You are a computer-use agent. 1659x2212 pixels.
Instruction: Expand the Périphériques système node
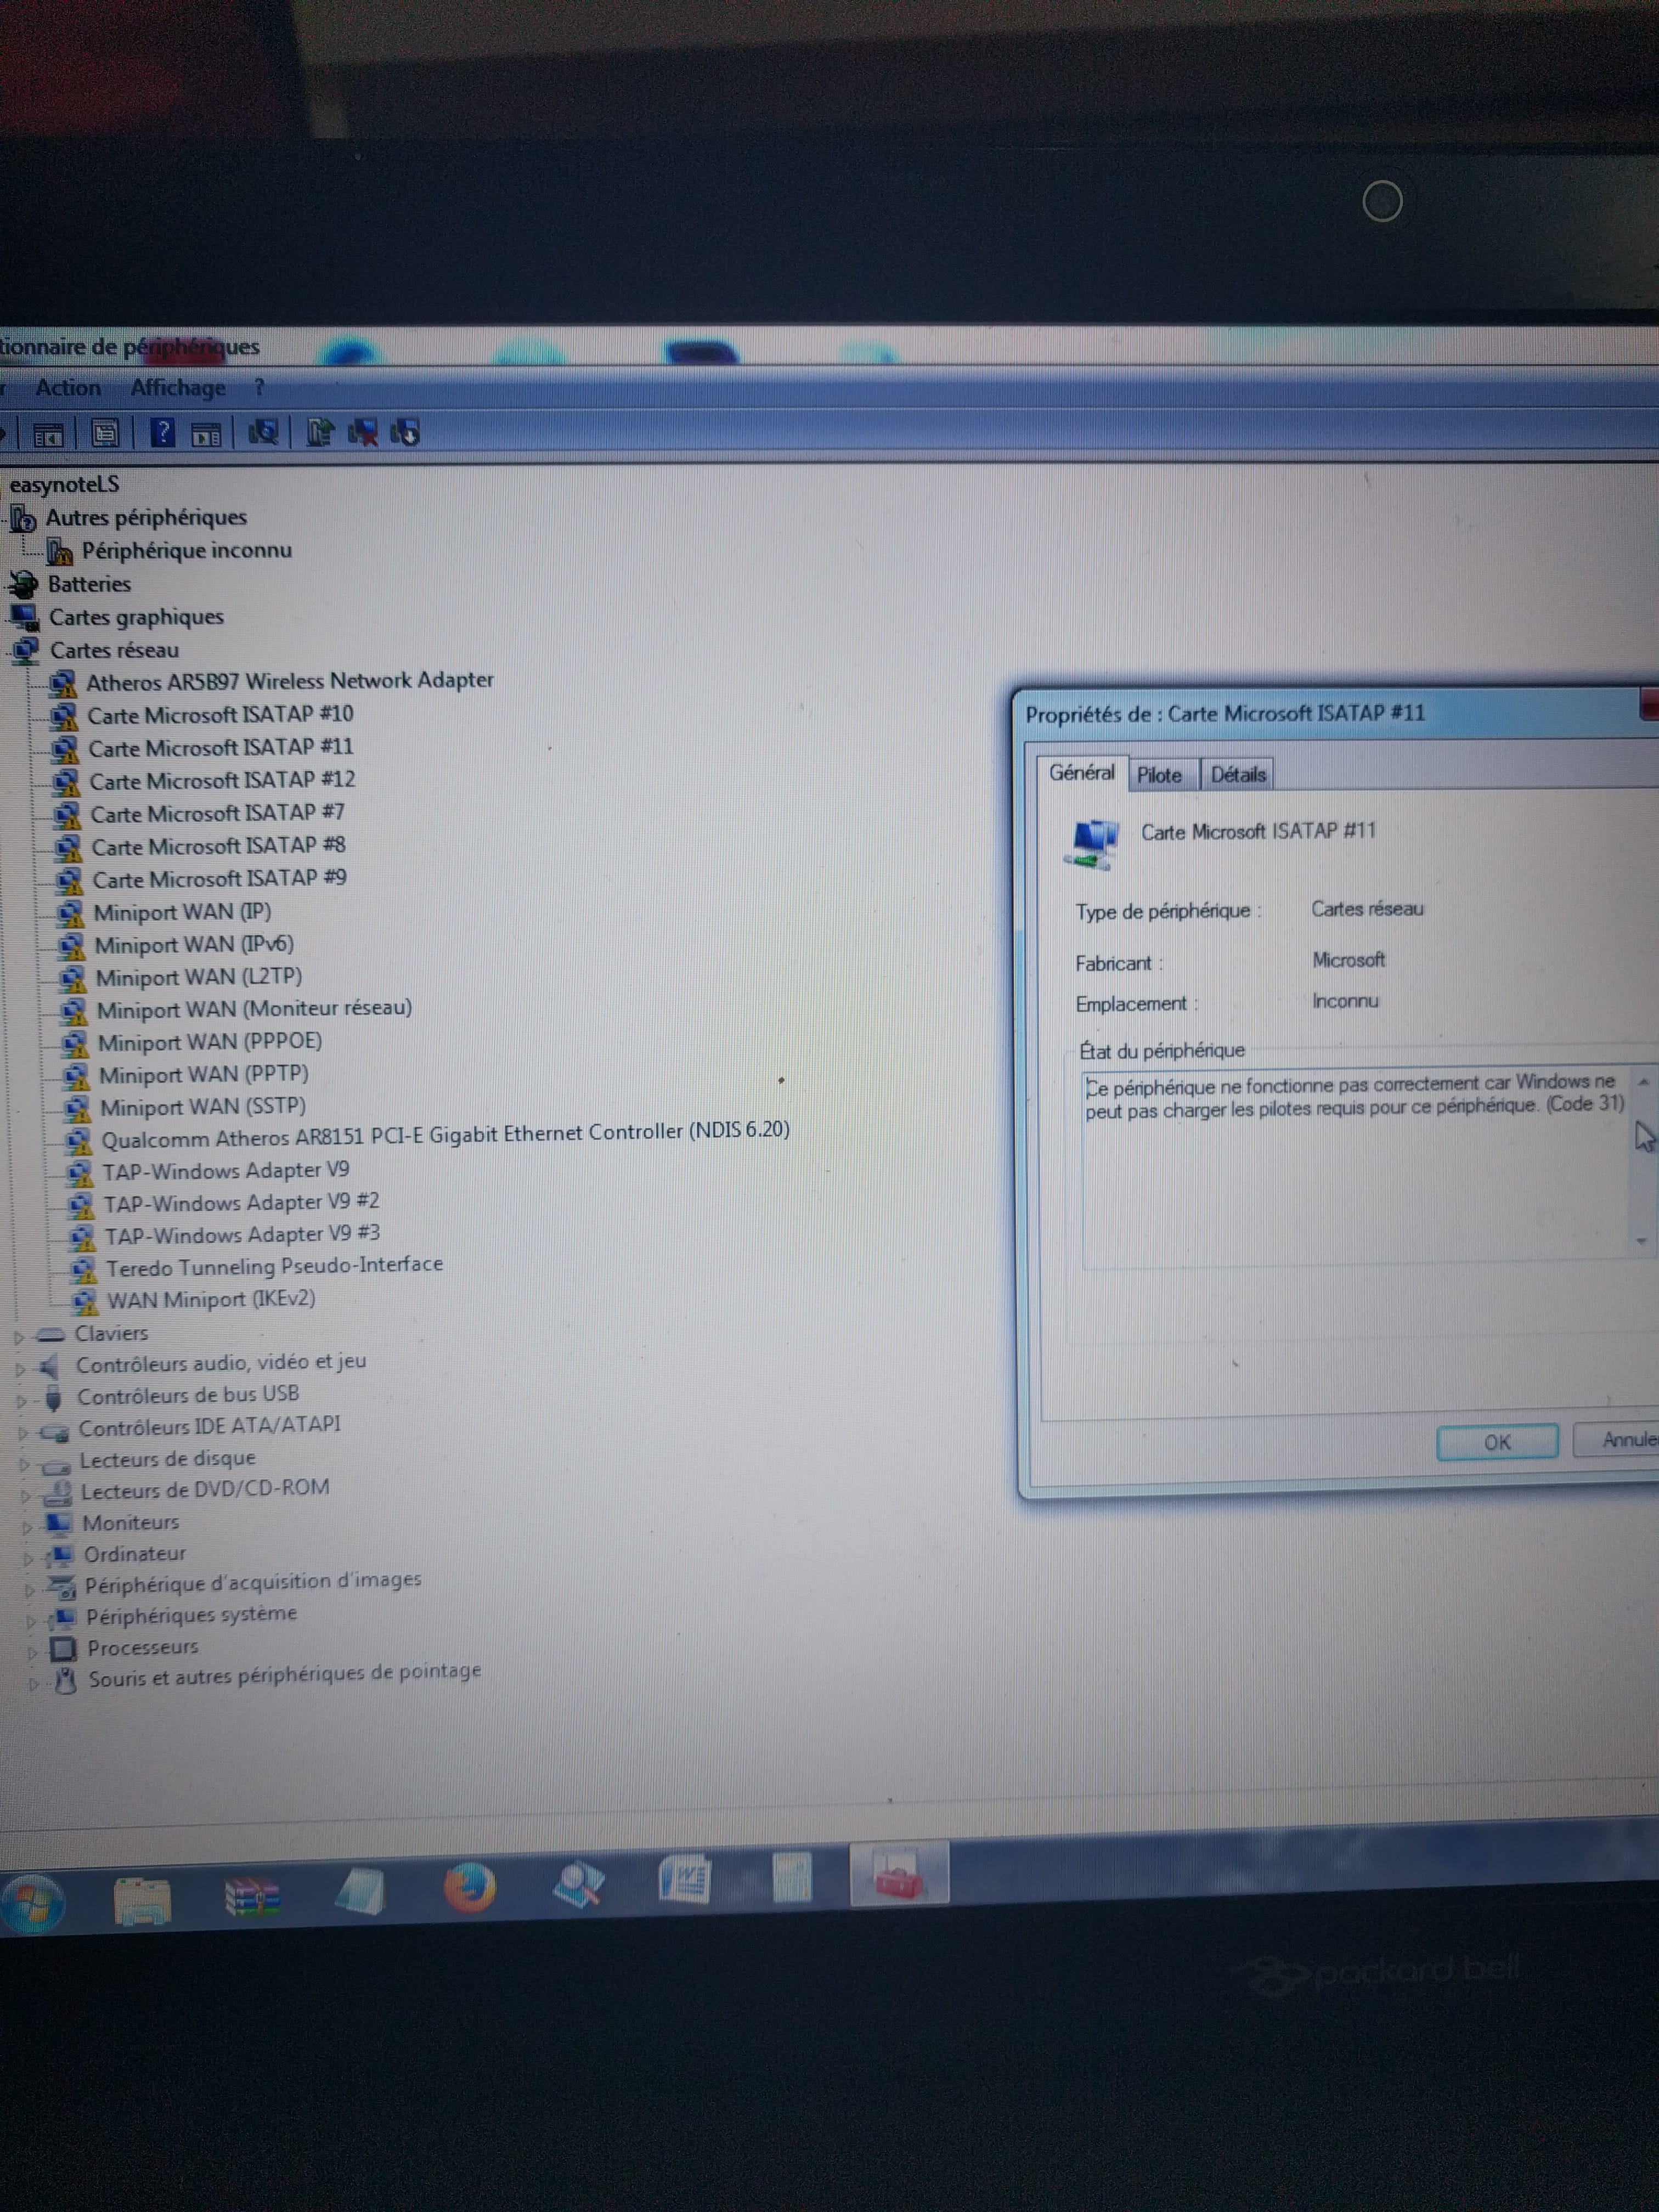31,1621
